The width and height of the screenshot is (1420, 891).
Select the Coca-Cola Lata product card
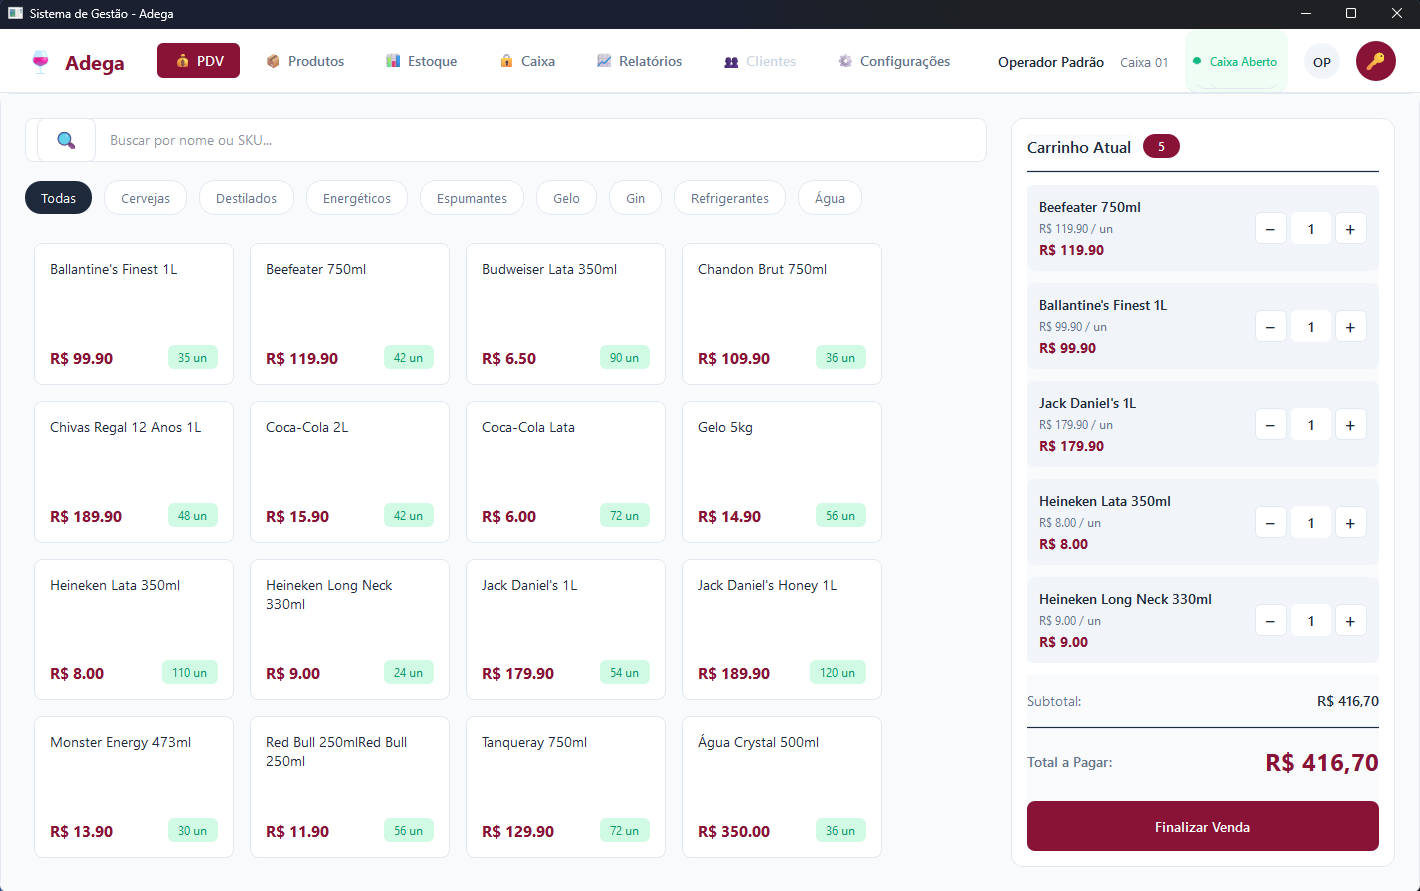click(x=566, y=472)
